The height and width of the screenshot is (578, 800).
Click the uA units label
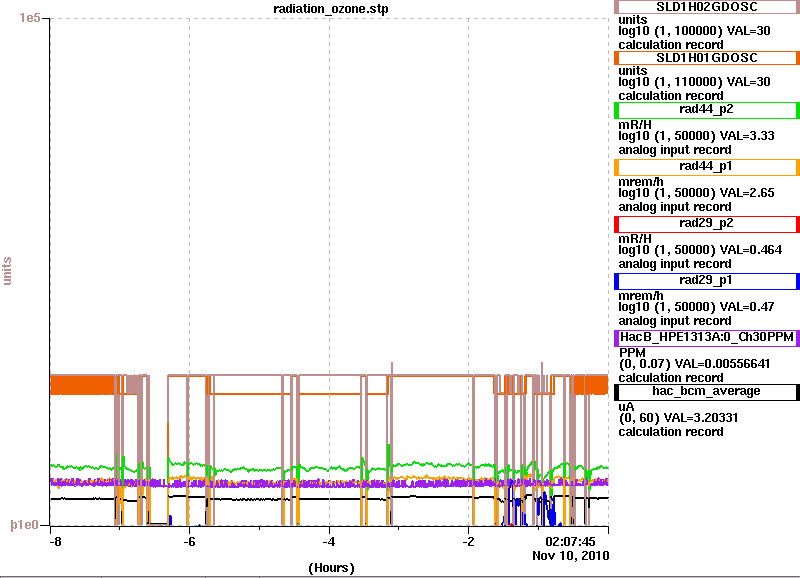click(x=626, y=407)
